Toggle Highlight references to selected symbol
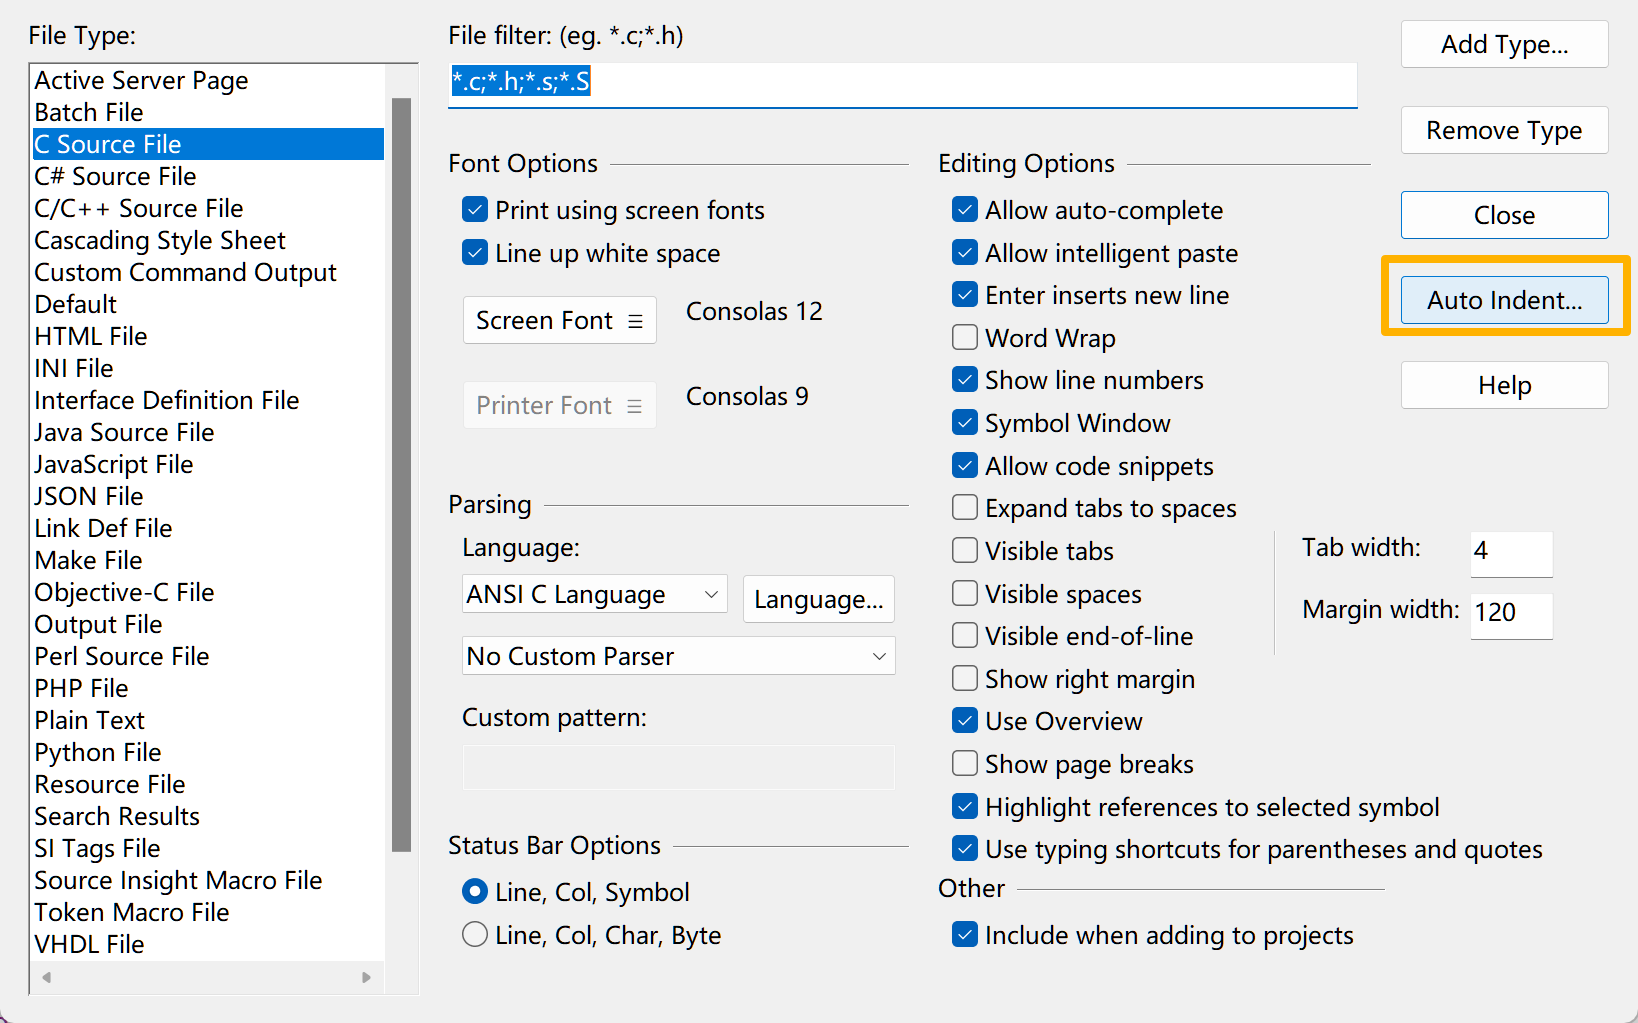 click(x=965, y=807)
